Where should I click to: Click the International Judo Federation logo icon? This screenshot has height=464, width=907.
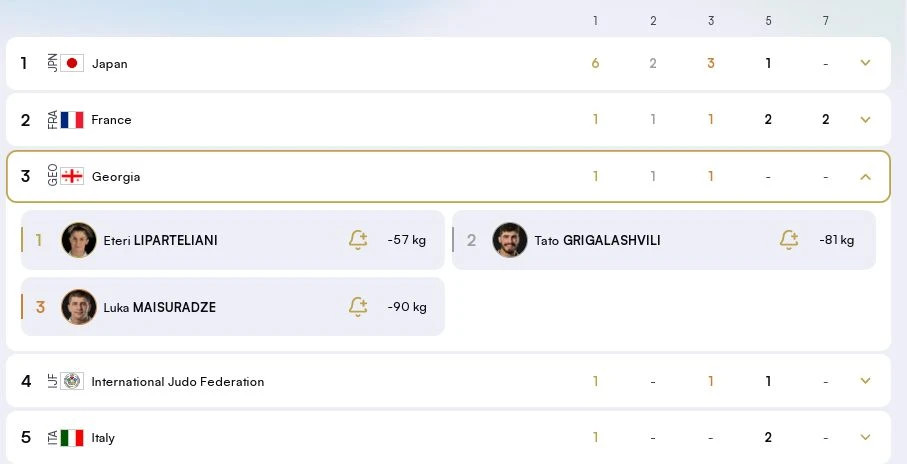(72, 381)
